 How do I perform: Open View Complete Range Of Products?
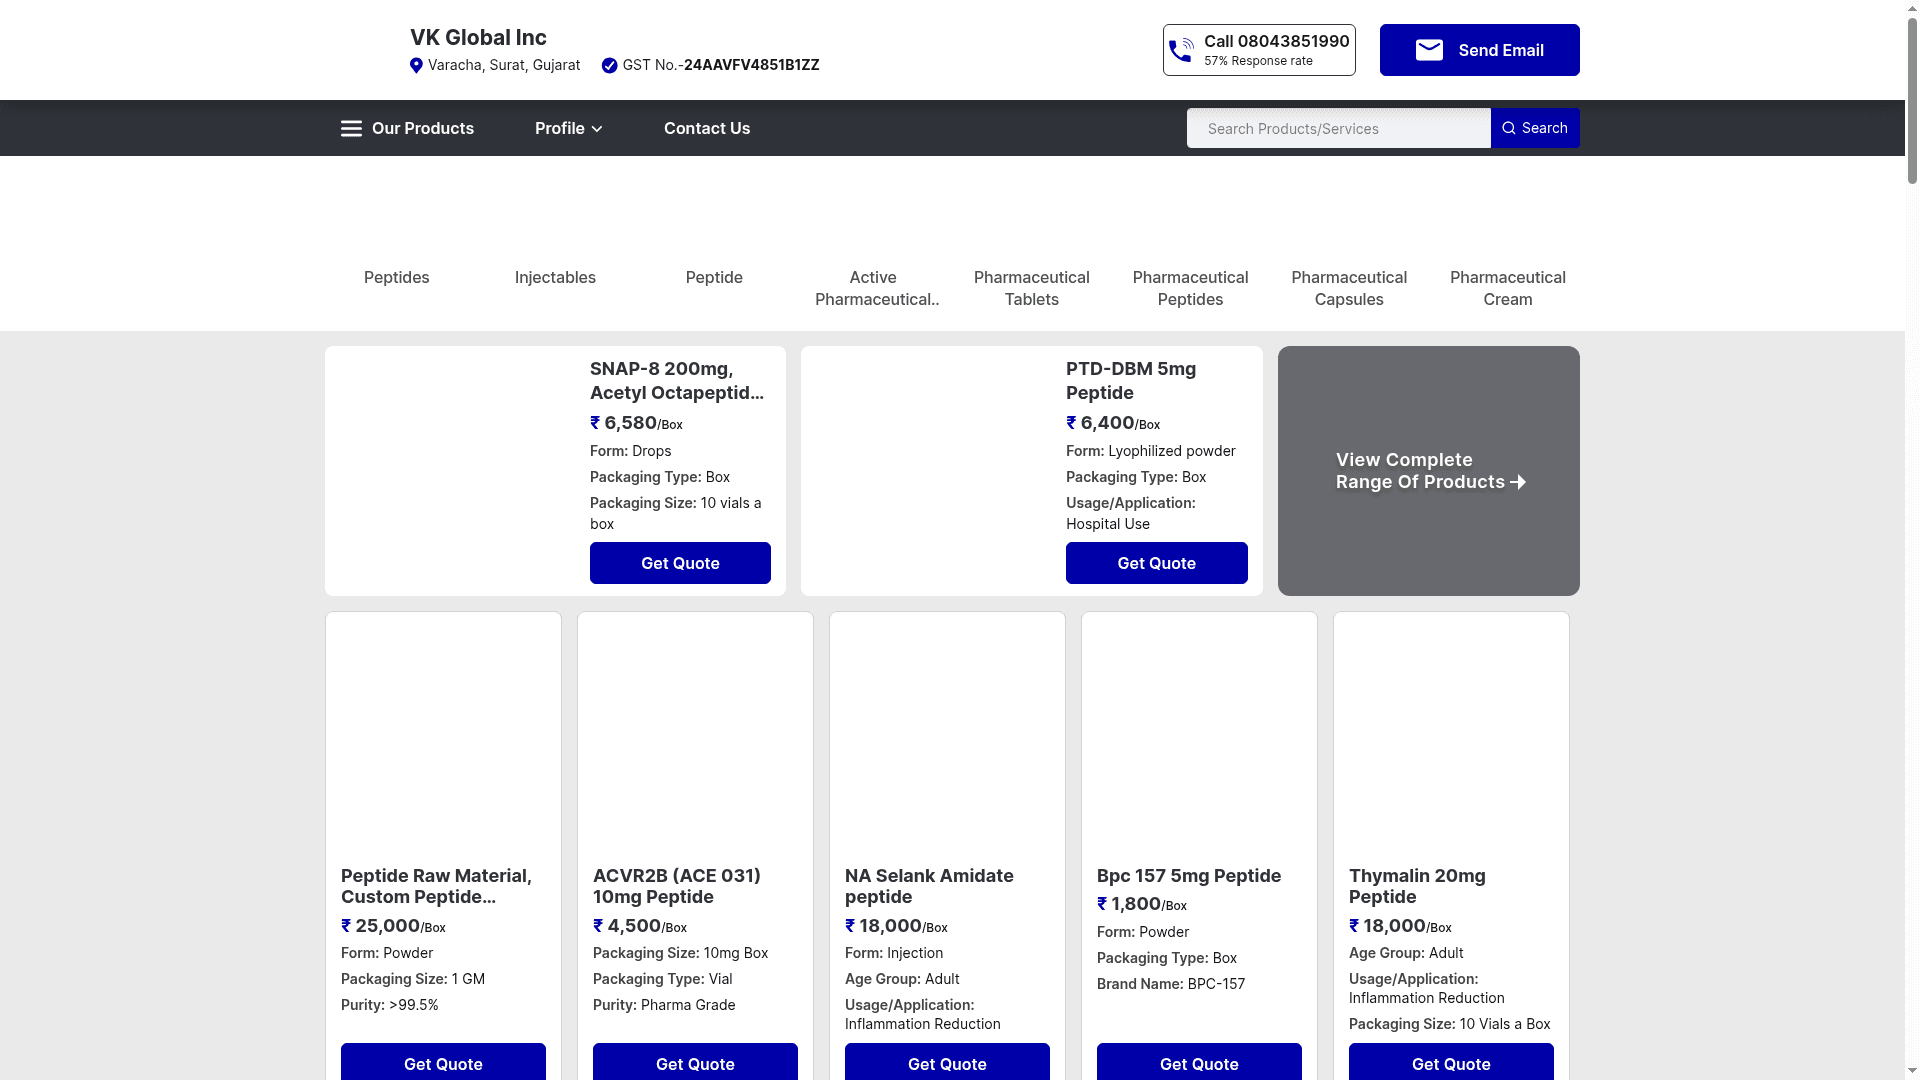tap(1428, 470)
